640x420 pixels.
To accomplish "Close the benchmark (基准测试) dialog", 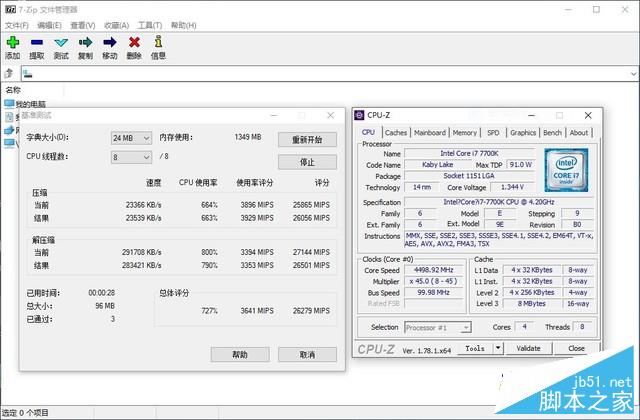I will pyautogui.click(x=331, y=116).
